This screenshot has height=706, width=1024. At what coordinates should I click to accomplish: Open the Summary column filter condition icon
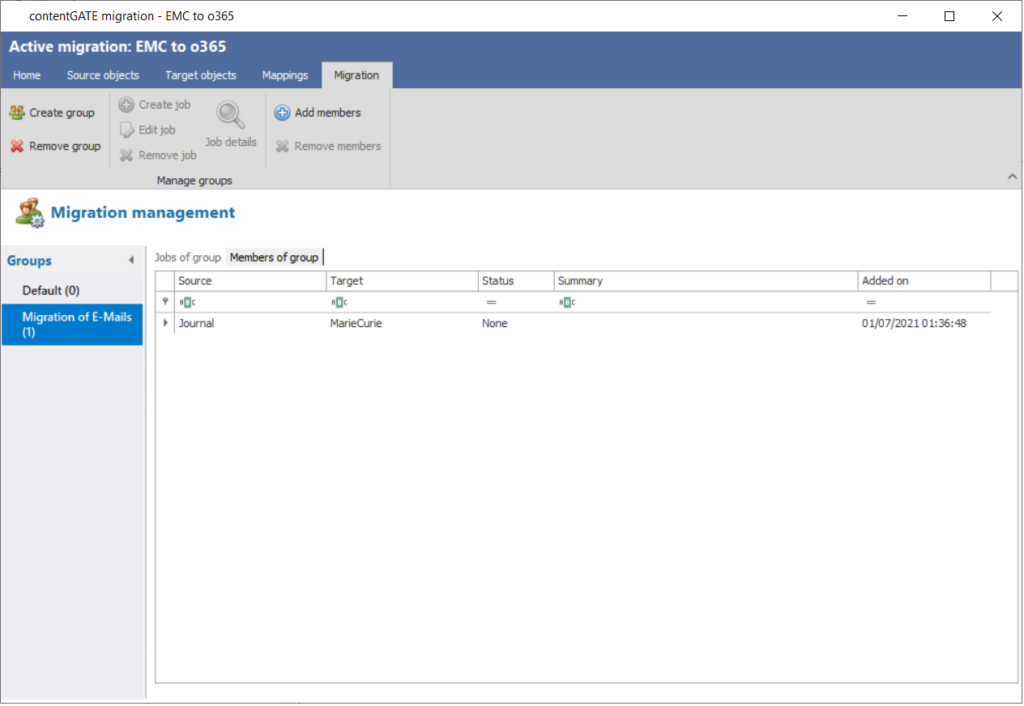(566, 301)
